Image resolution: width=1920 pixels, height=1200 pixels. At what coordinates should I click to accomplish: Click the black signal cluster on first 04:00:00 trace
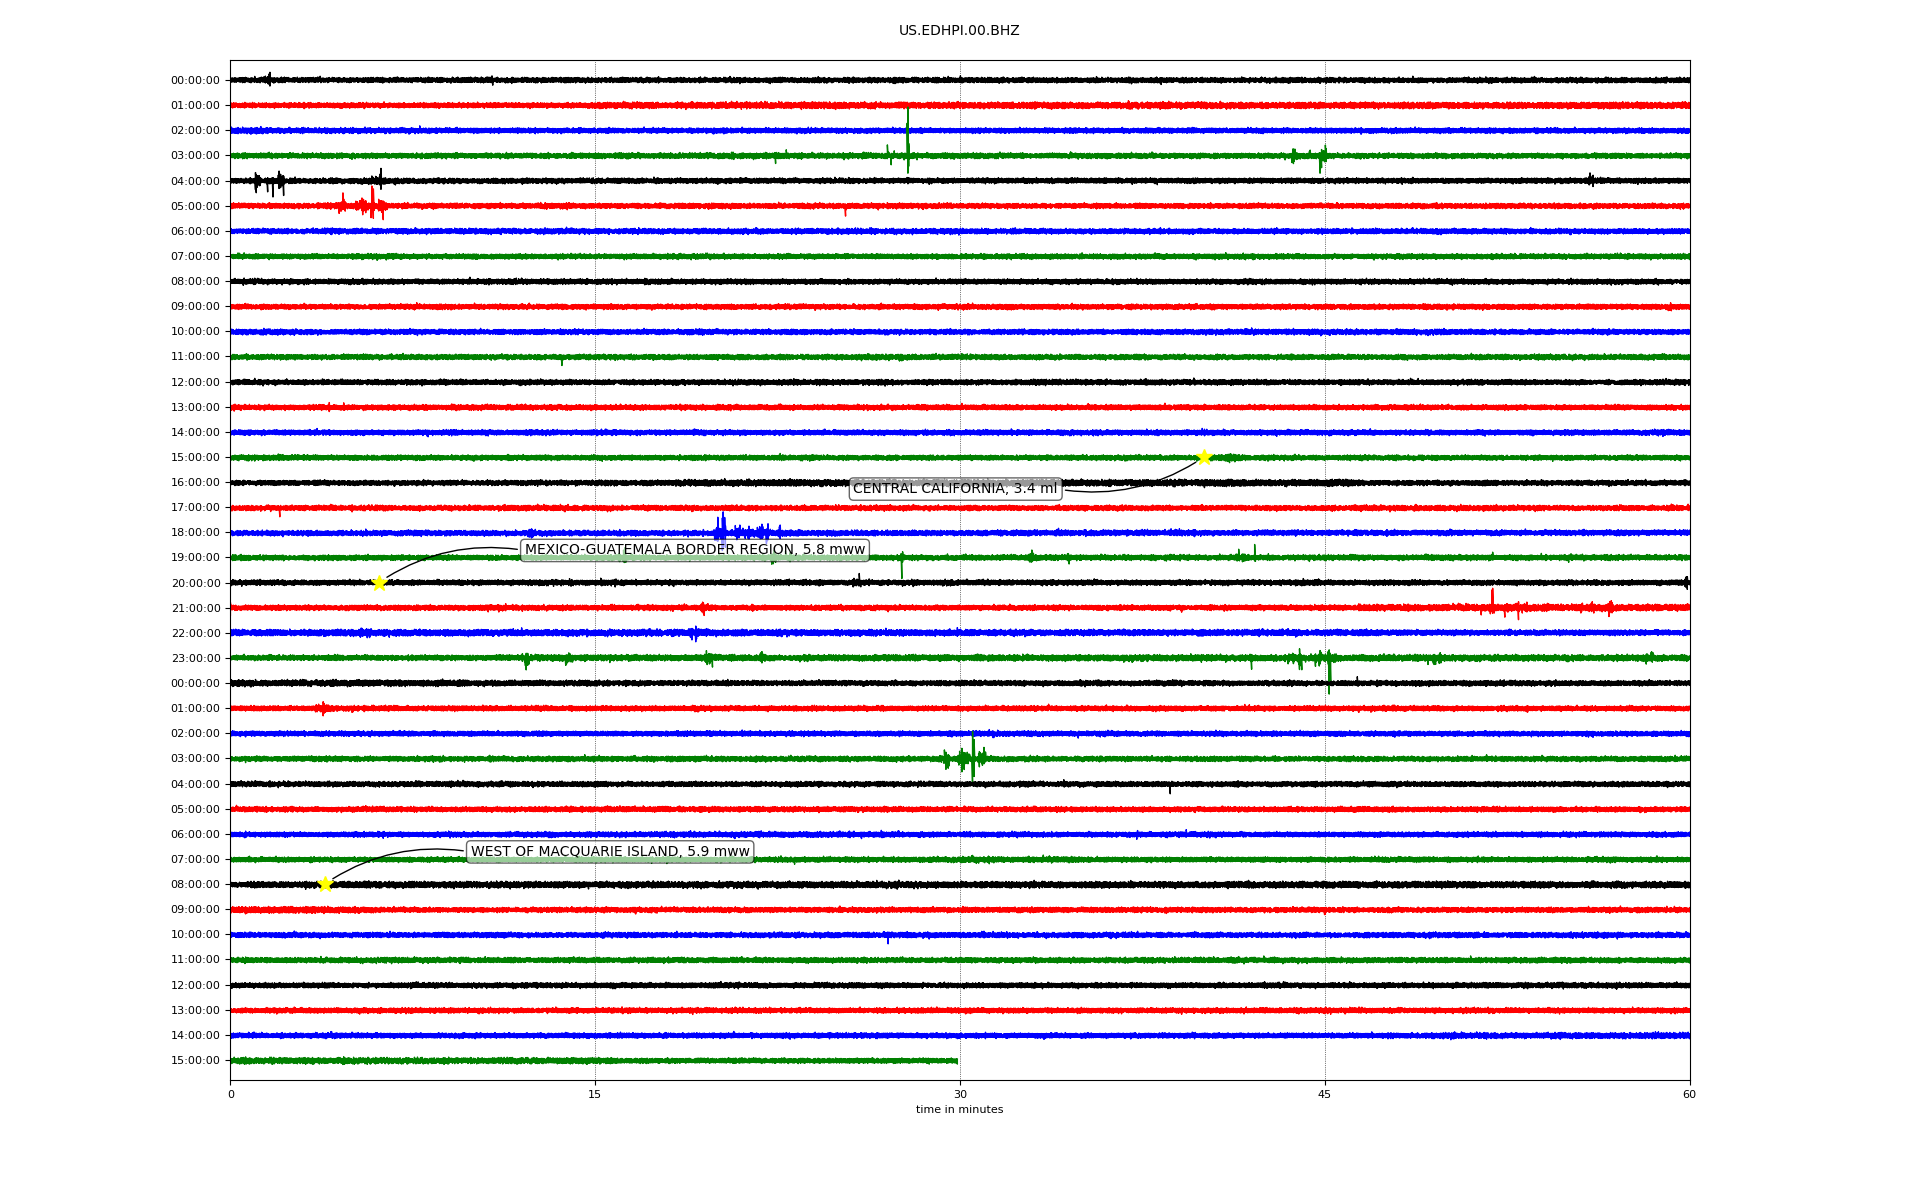point(270,182)
